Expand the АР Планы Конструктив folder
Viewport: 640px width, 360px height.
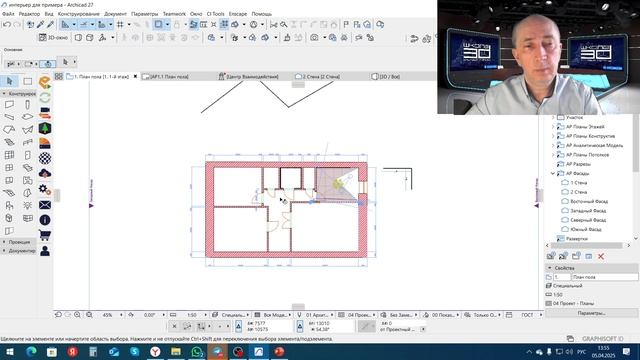pyautogui.click(x=553, y=136)
